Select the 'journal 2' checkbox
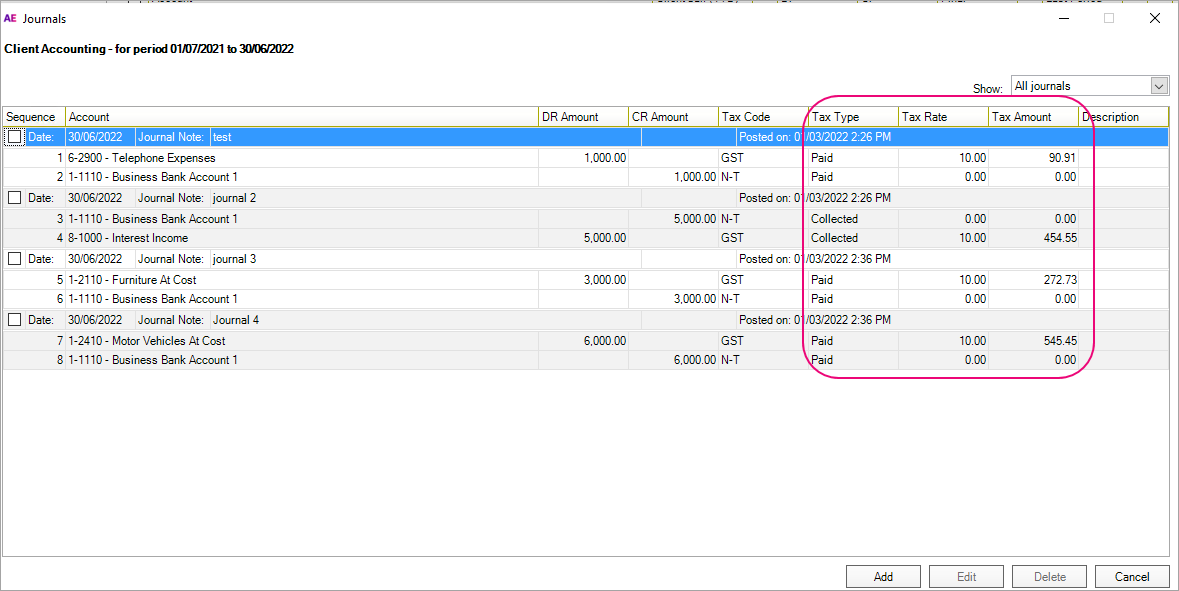1179x591 pixels. pos(14,198)
